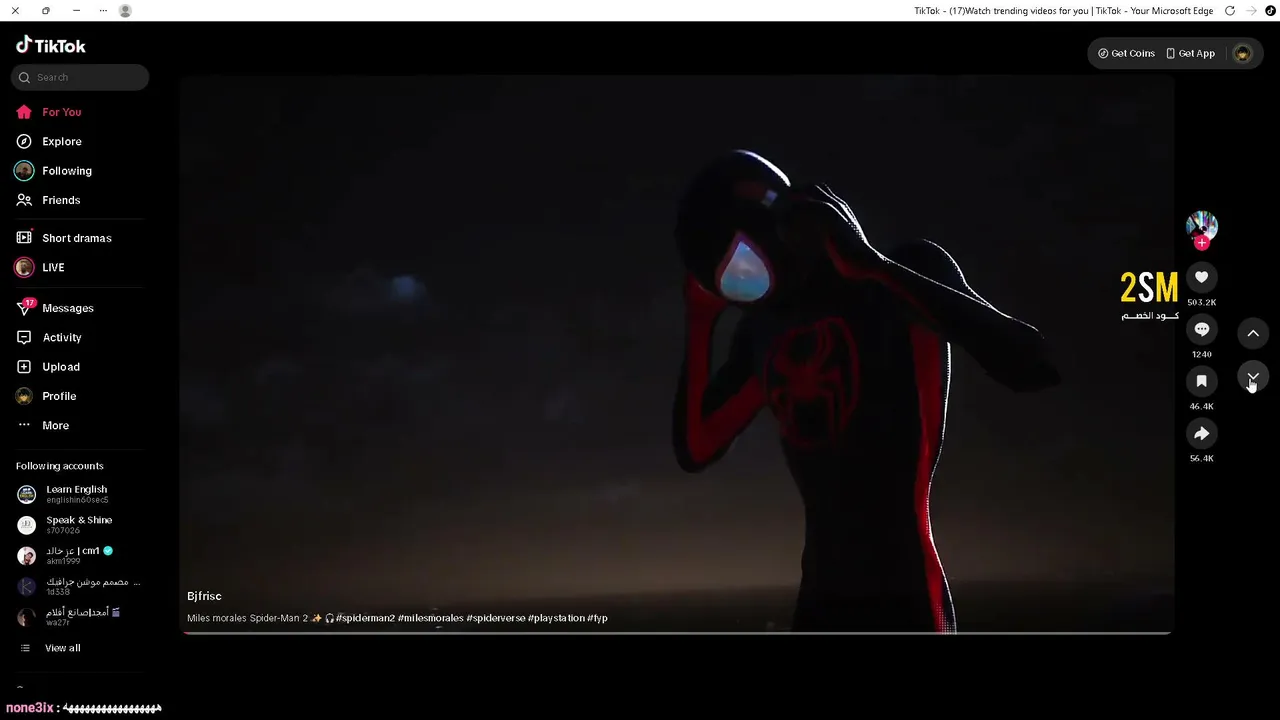Click the 1240 comments count
This screenshot has height=720, width=1280.
point(1202,354)
